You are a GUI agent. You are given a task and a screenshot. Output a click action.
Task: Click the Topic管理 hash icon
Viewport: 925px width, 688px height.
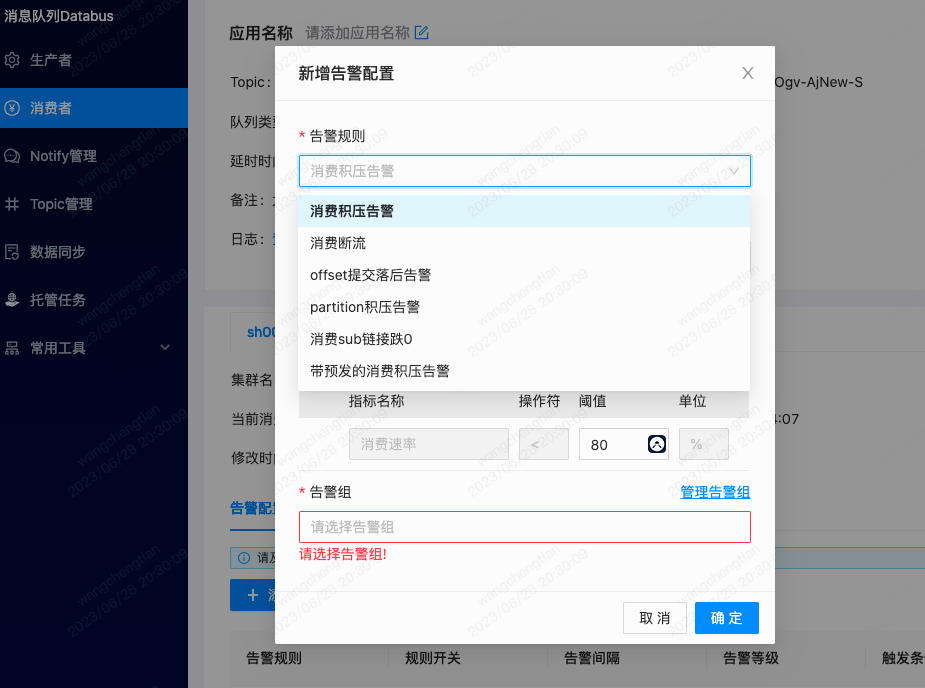tap(12, 204)
